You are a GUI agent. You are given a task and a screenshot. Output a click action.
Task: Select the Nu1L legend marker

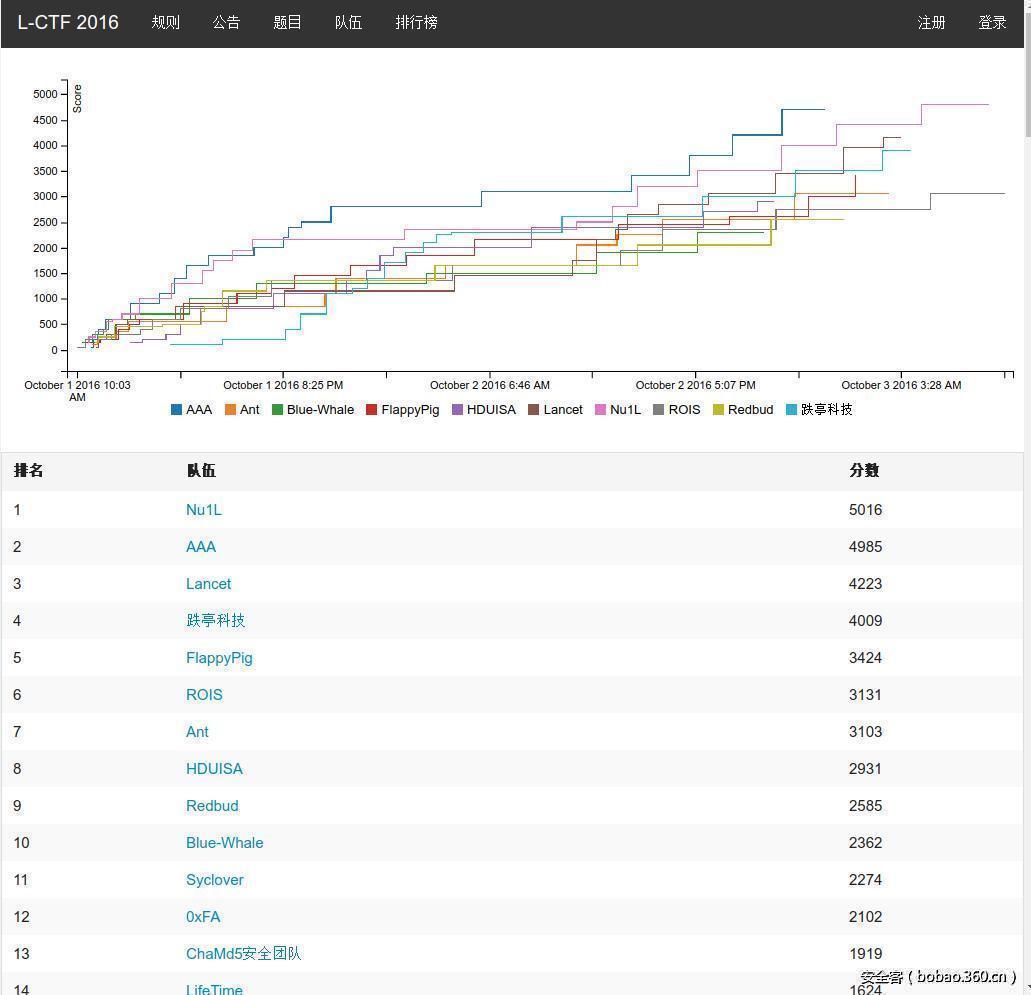coord(599,409)
